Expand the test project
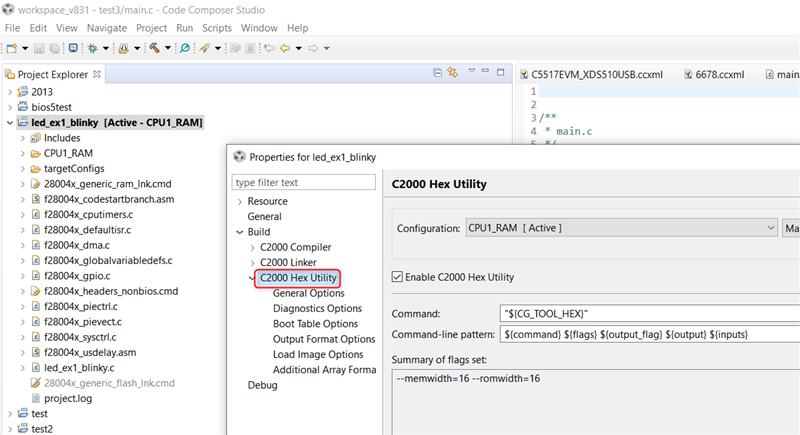 click(10, 414)
